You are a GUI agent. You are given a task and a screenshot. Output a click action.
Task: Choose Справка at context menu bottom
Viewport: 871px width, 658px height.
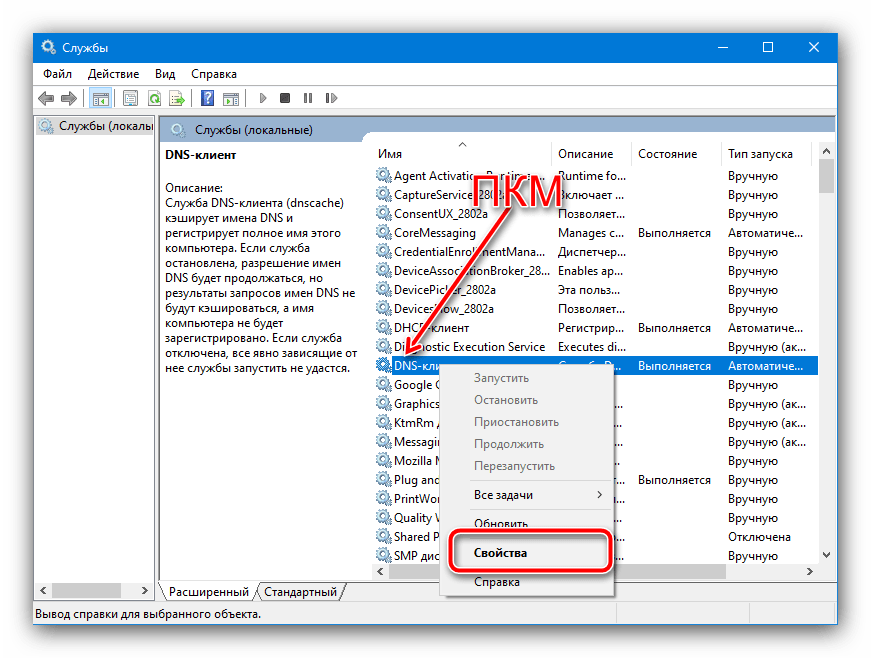pos(528,582)
